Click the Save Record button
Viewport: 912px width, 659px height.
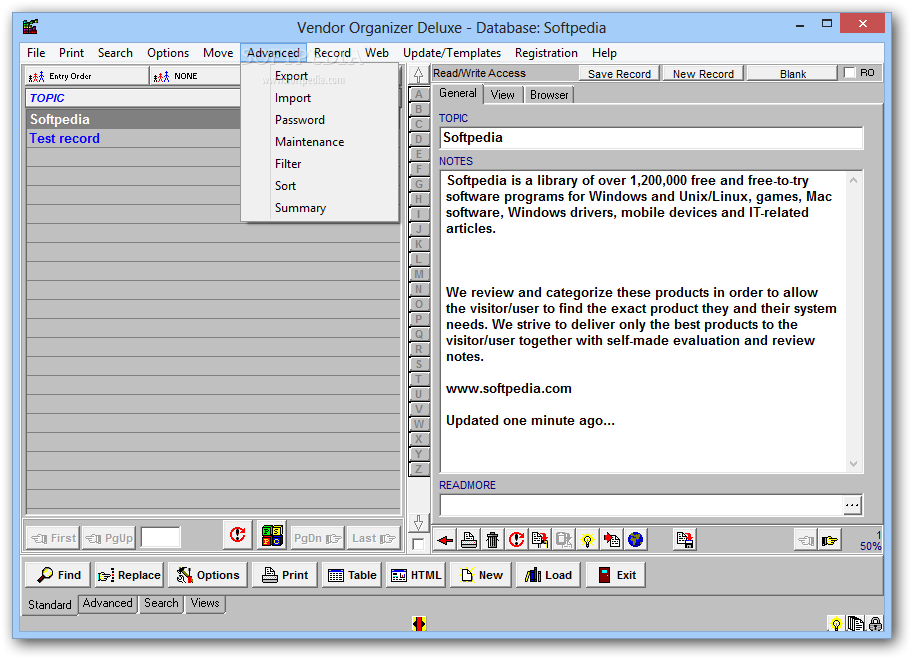click(619, 73)
